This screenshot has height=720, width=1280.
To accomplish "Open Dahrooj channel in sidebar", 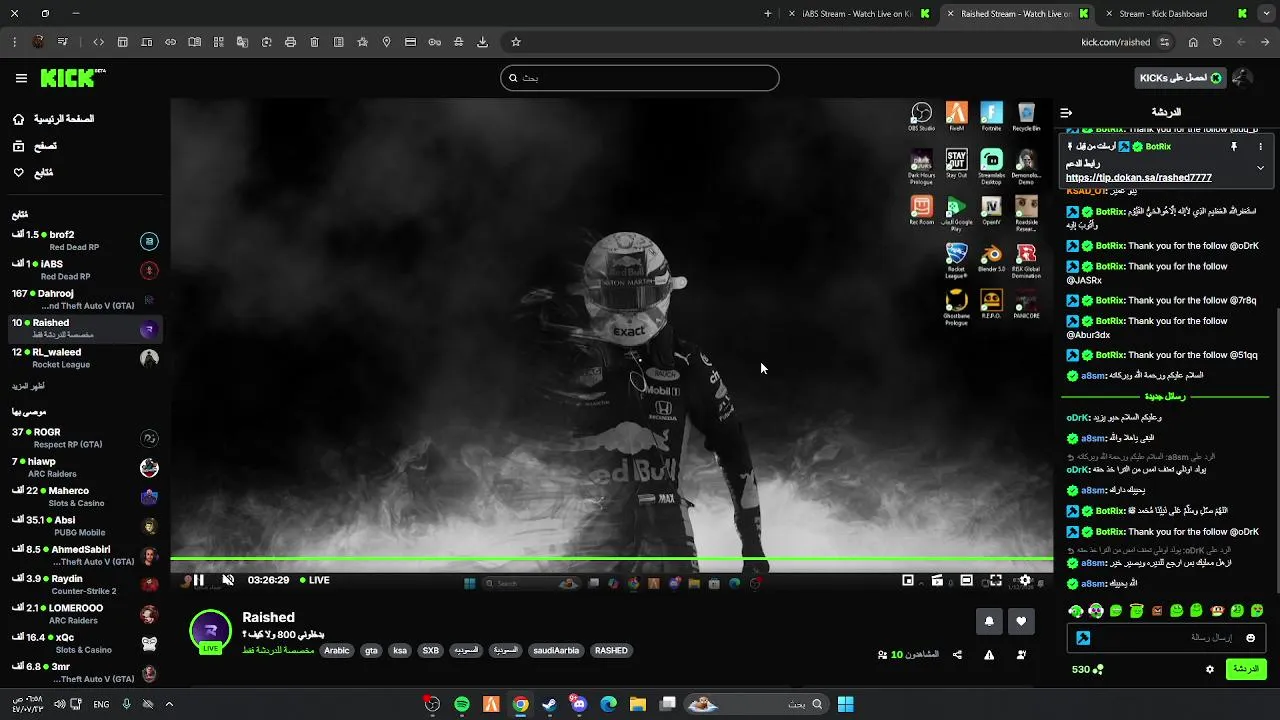I will [x=83, y=300].
